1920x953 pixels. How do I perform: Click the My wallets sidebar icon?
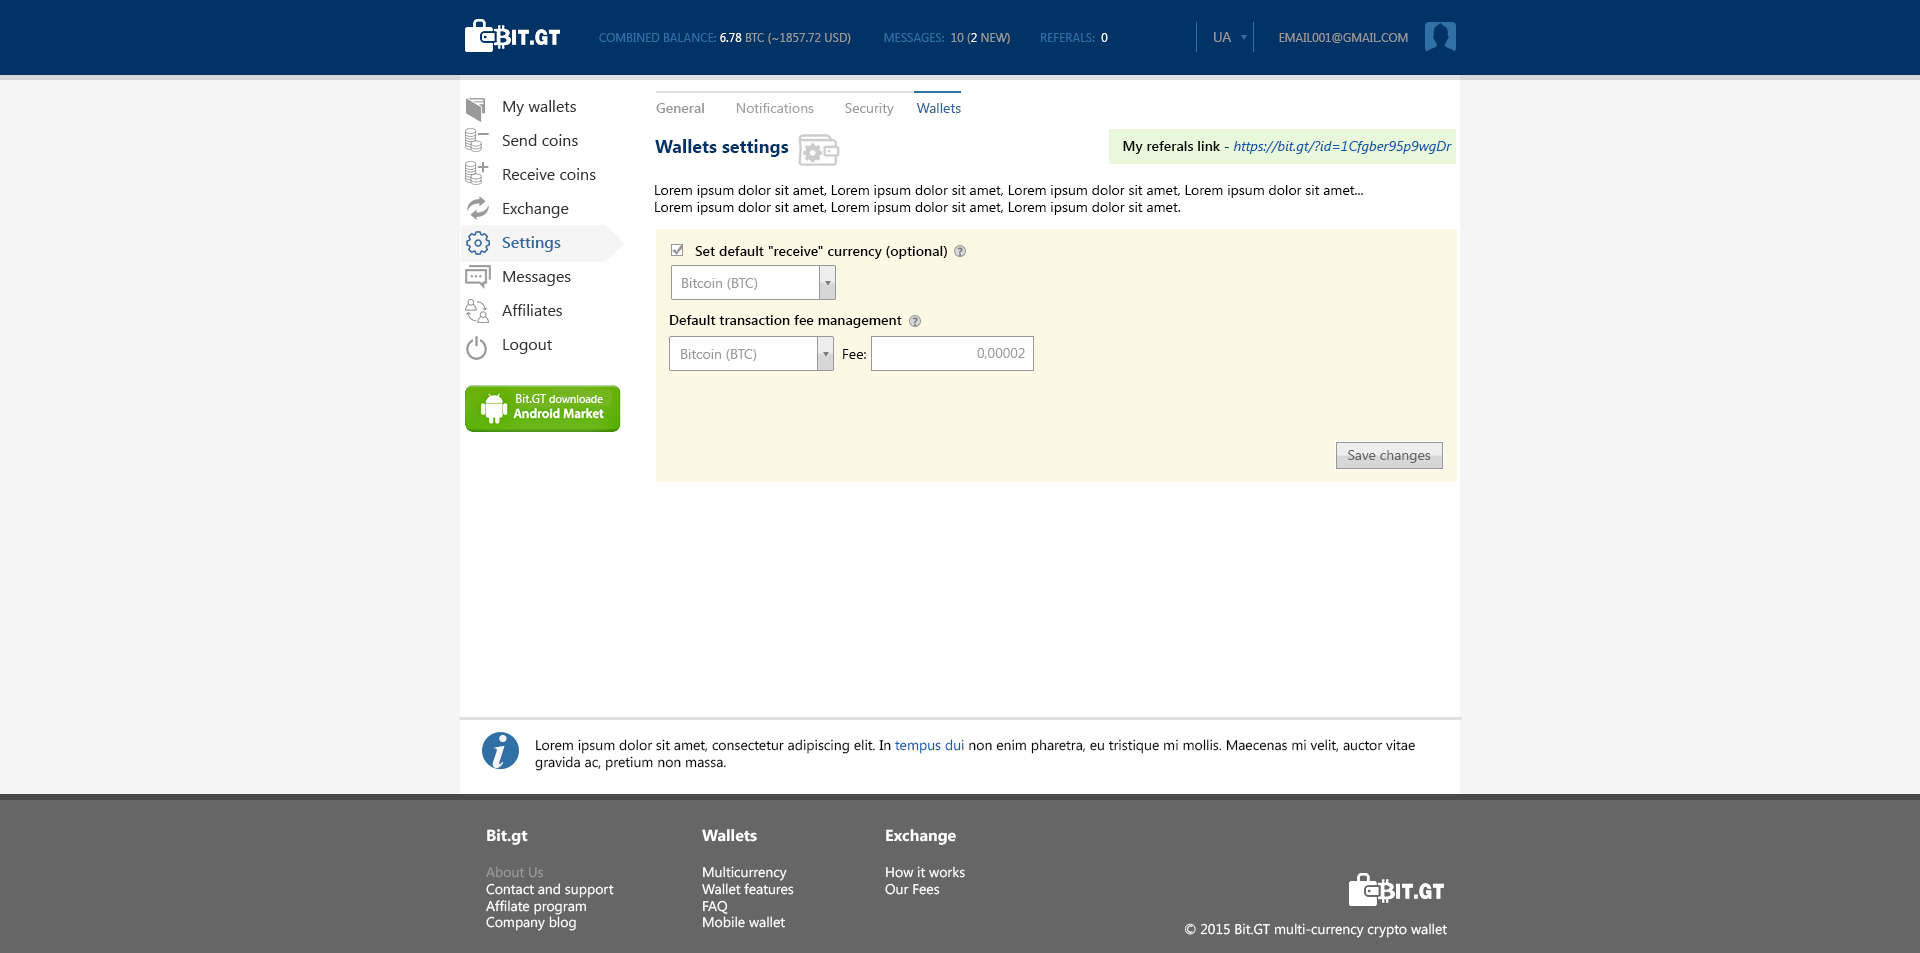point(476,108)
